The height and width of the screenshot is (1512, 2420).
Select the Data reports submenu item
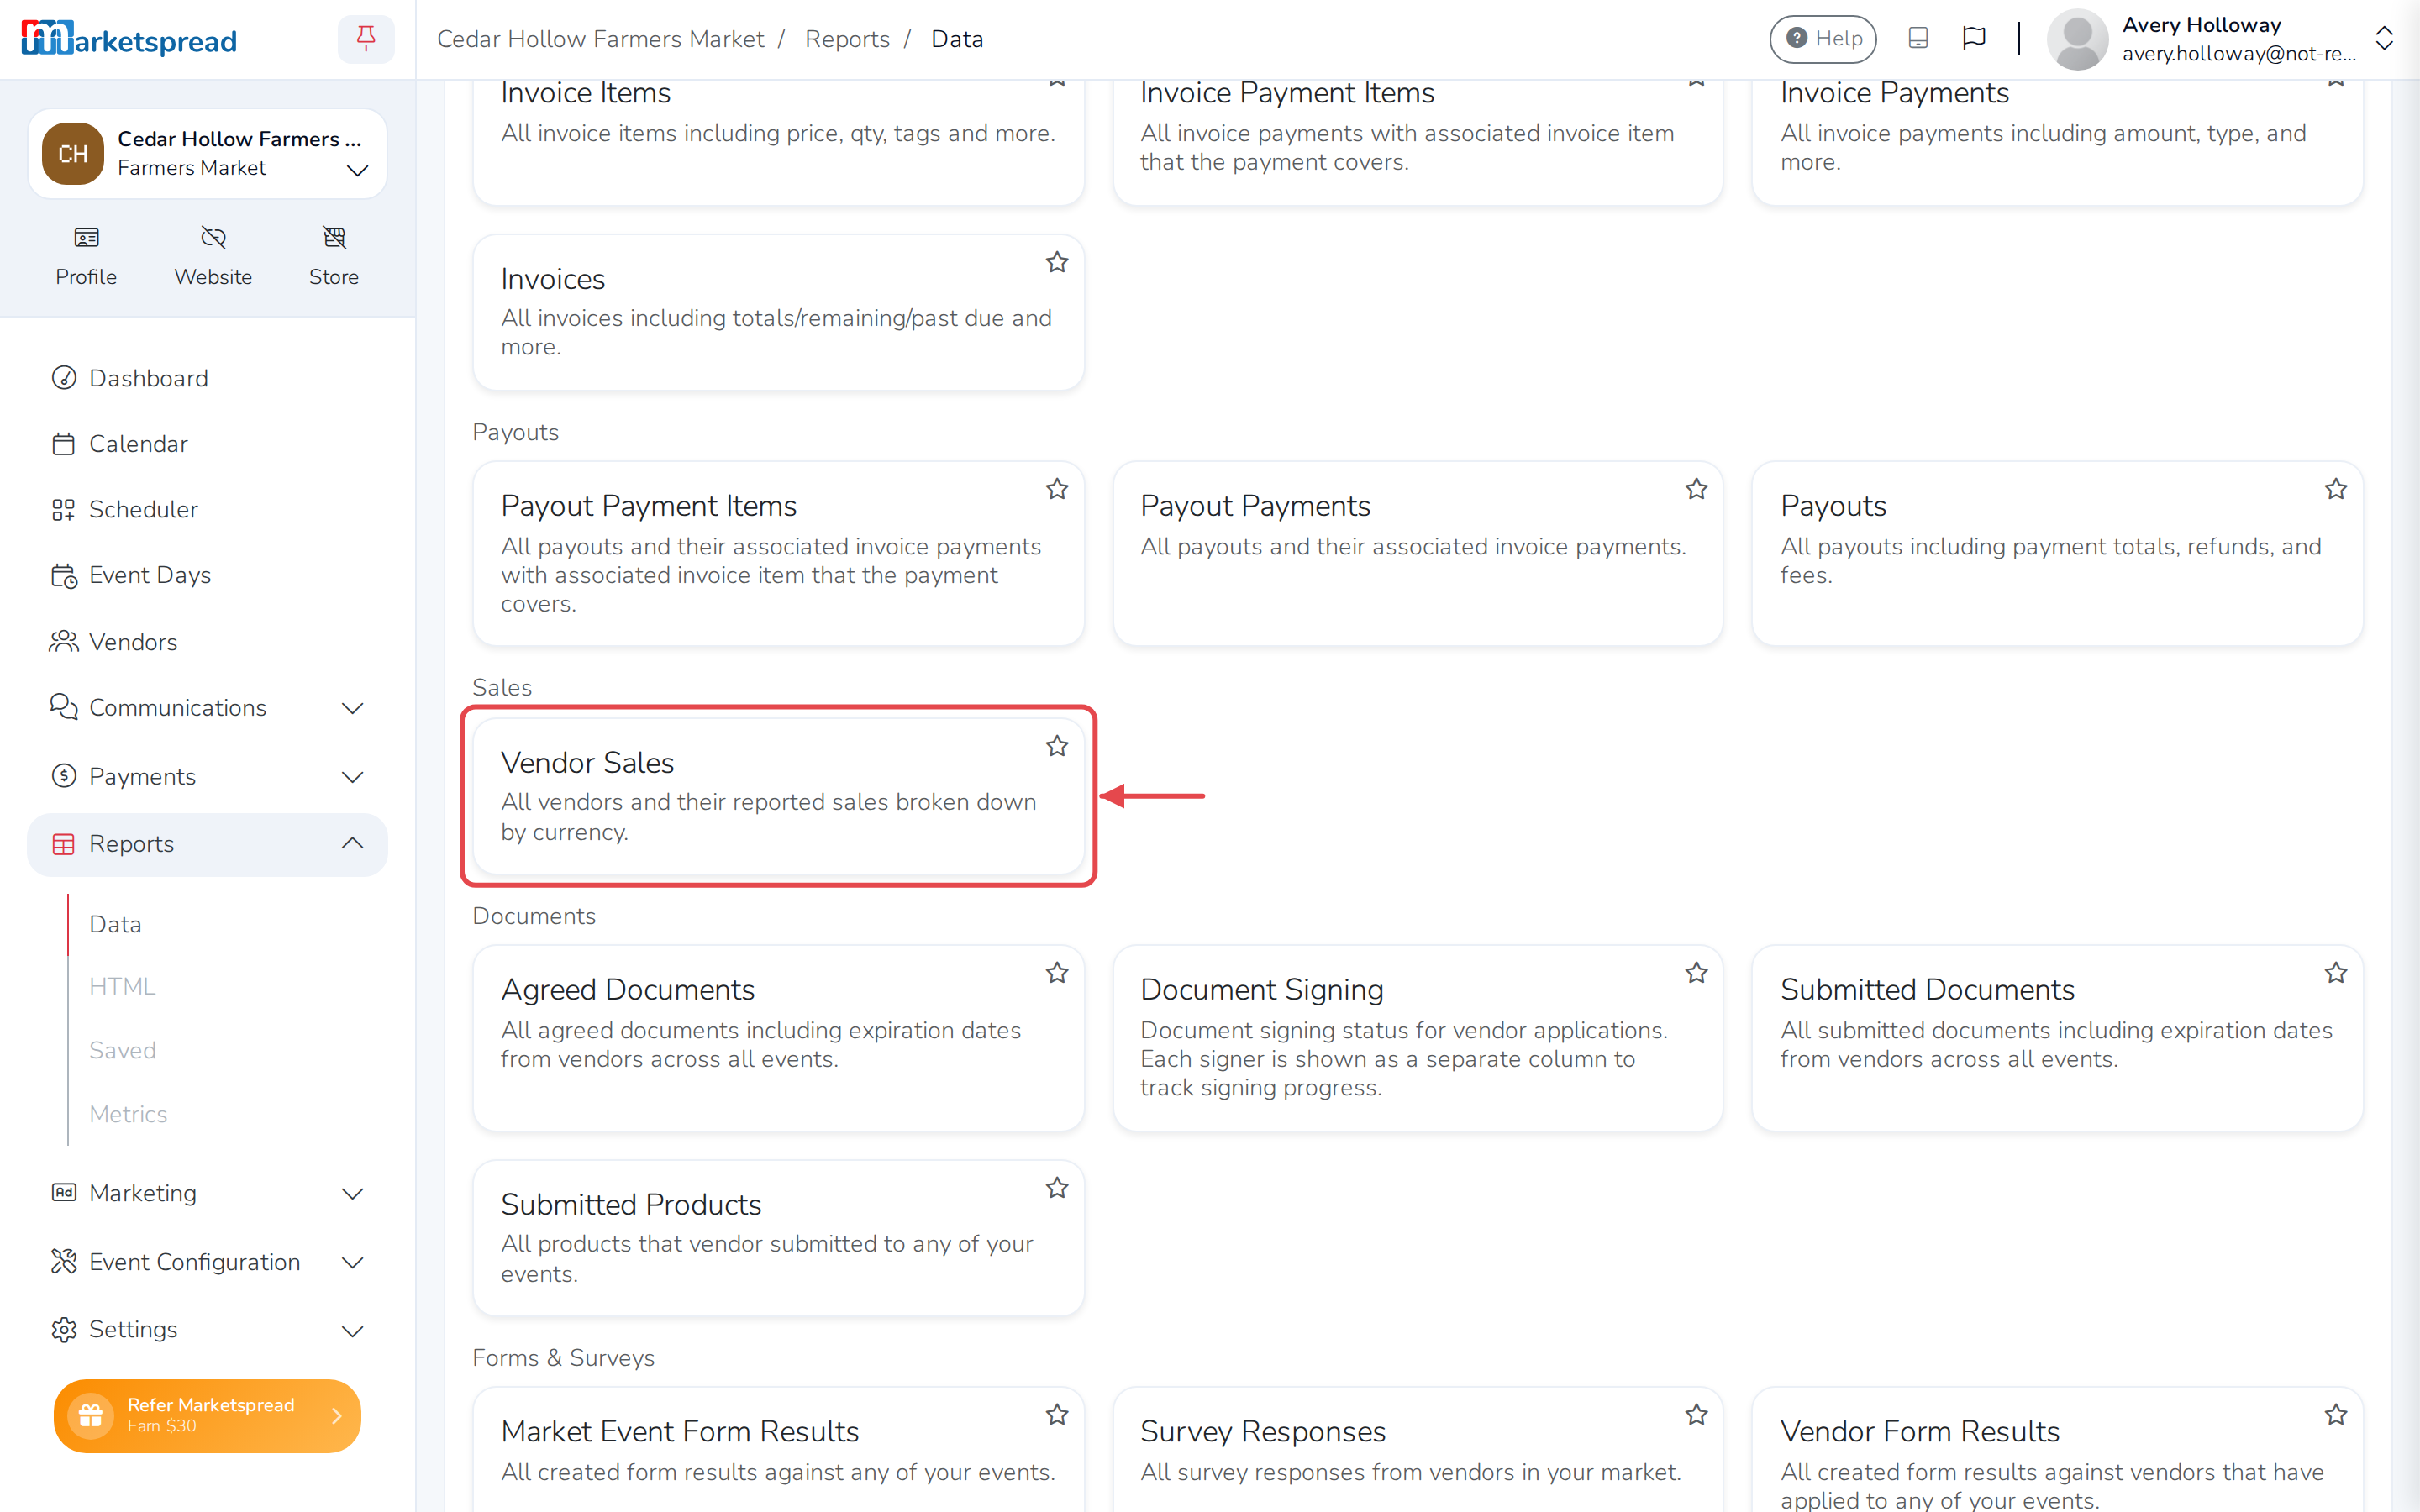(x=115, y=925)
